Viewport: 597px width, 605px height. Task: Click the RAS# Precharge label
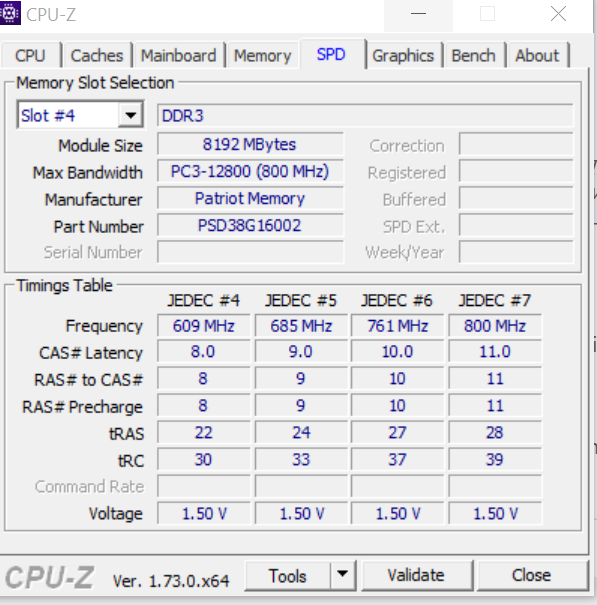click(82, 407)
